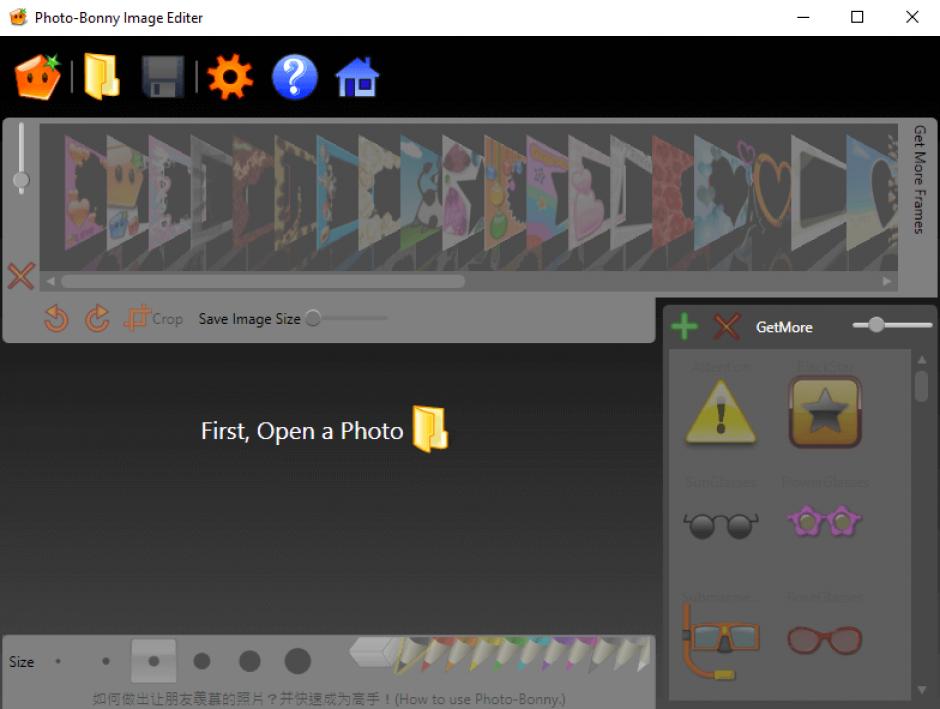940x709 pixels.
Task: Choose the yellow warning Attention sticker
Action: (721, 411)
